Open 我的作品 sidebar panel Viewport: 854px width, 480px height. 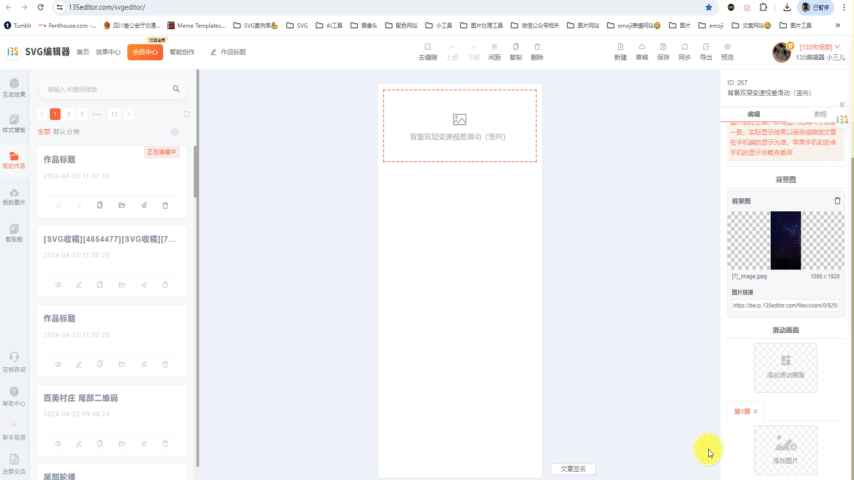pos(14,160)
